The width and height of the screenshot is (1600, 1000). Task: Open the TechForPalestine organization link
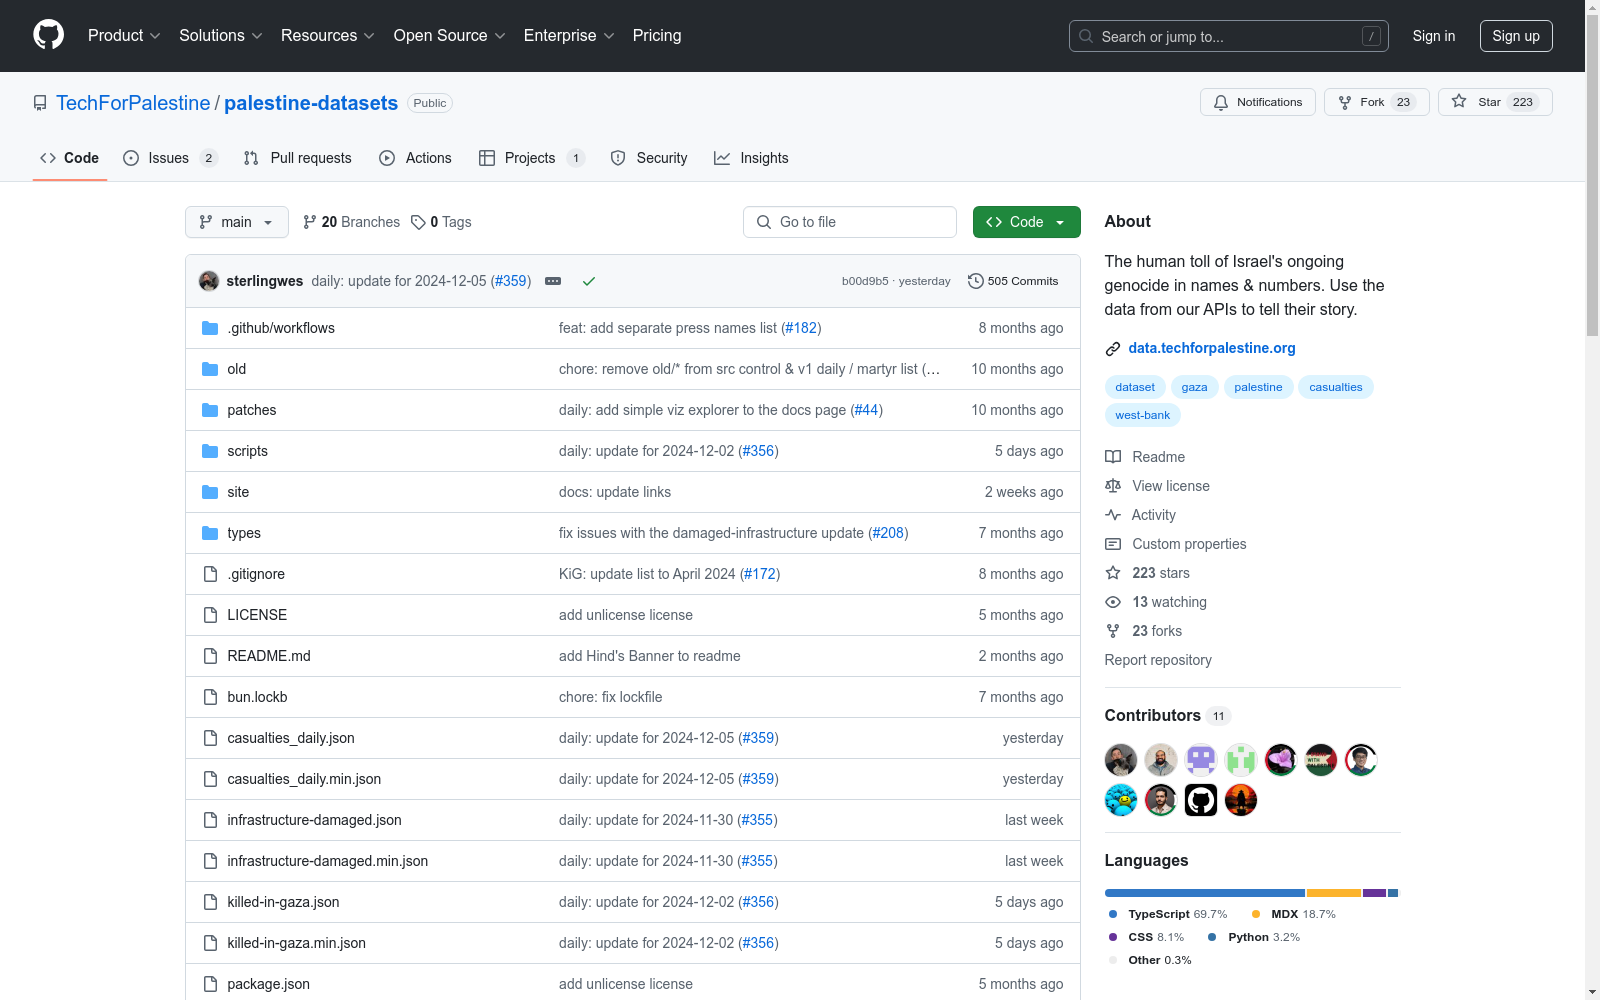point(133,103)
